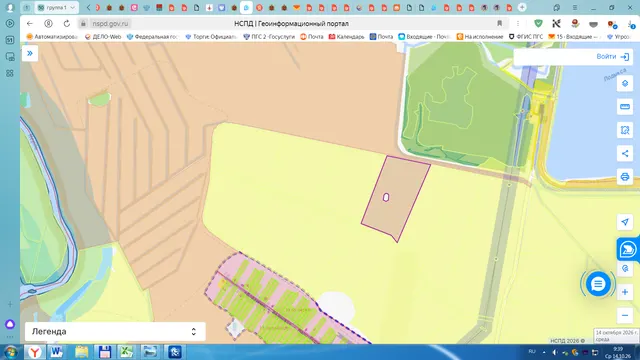Image resolution: width=640 pixels, height=360 pixels.
Task: Click the taskbar clock
Action: pyautogui.click(x=618, y=353)
